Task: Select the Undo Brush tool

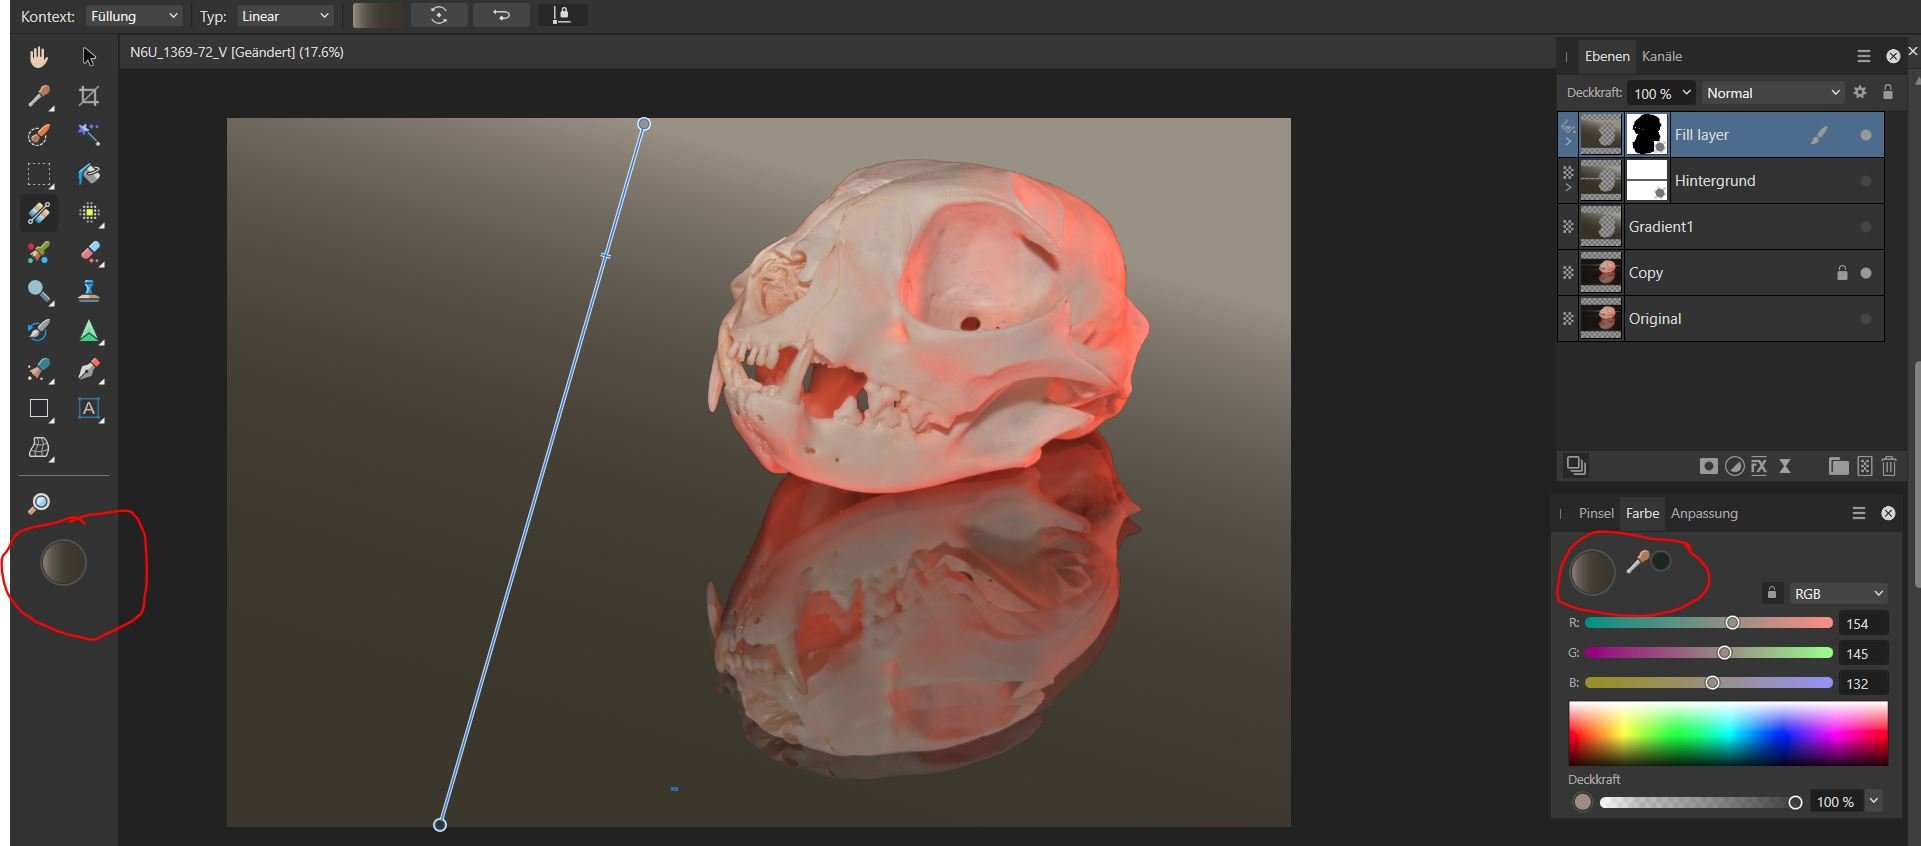Action: [x=38, y=330]
